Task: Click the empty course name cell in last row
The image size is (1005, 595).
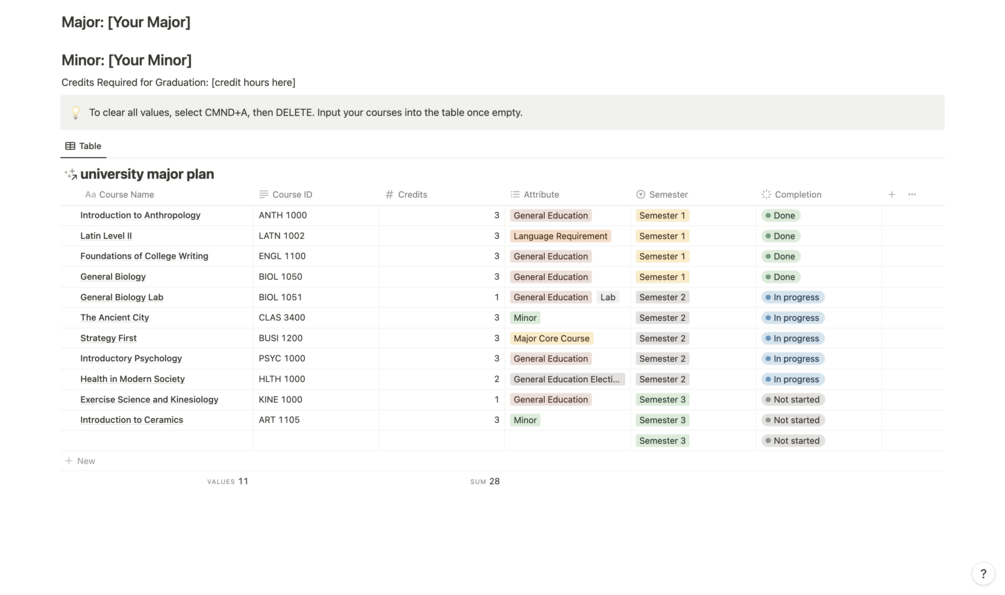Action: coord(157,441)
